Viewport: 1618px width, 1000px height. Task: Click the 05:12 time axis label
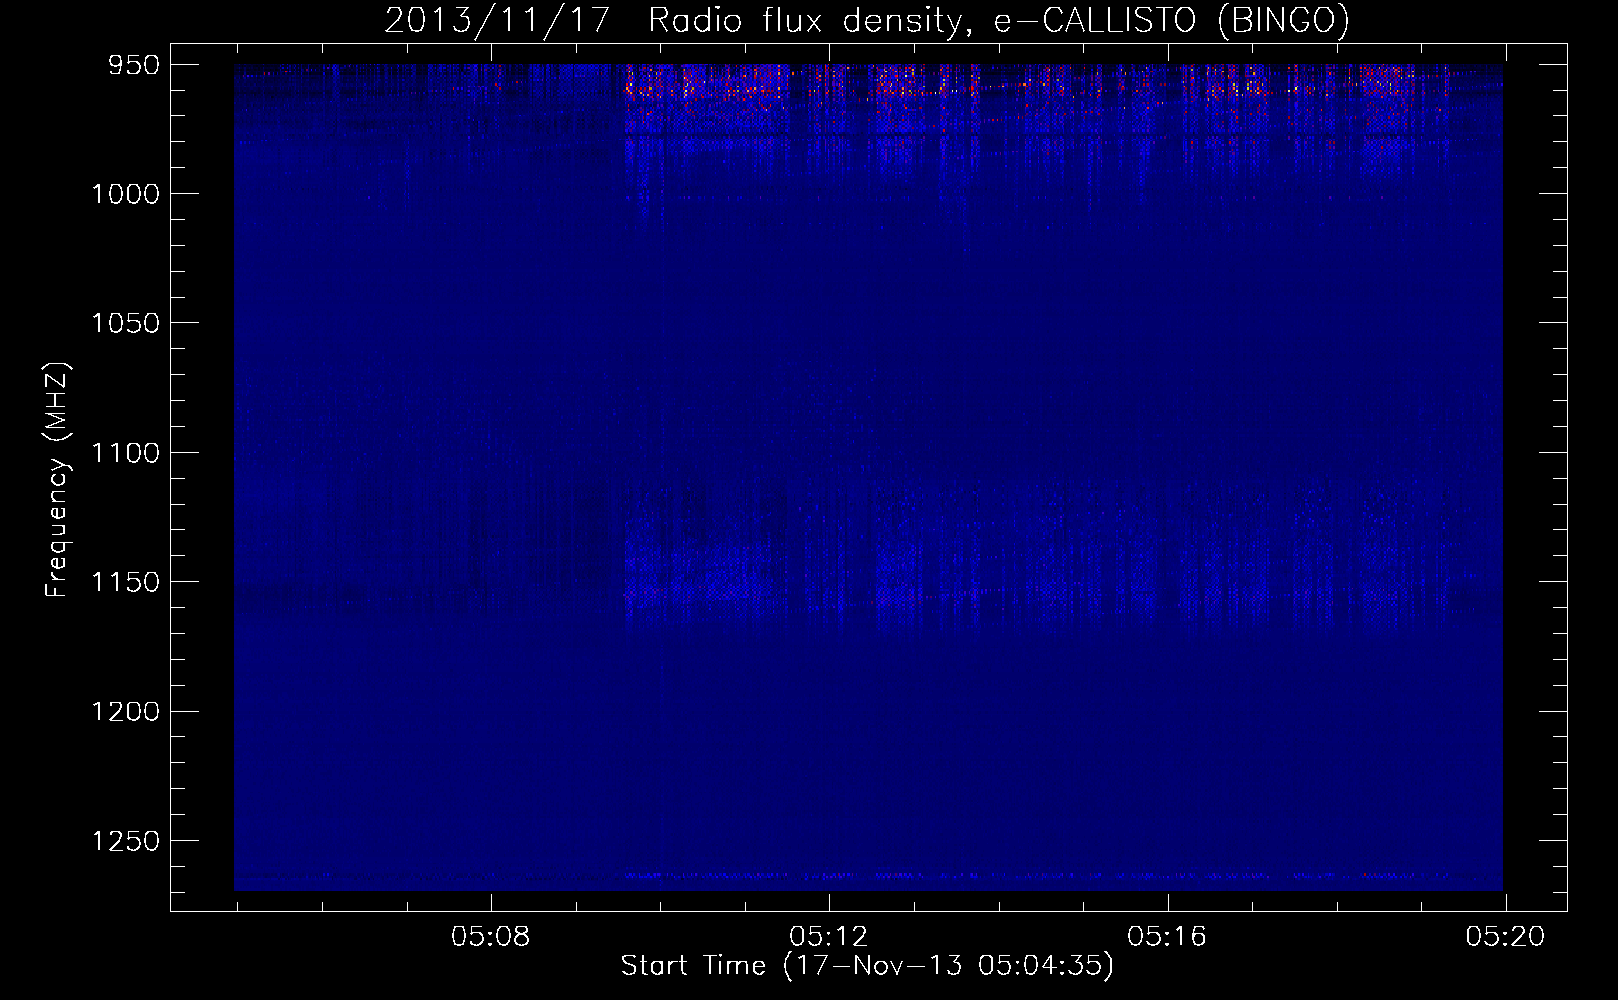[x=829, y=936]
